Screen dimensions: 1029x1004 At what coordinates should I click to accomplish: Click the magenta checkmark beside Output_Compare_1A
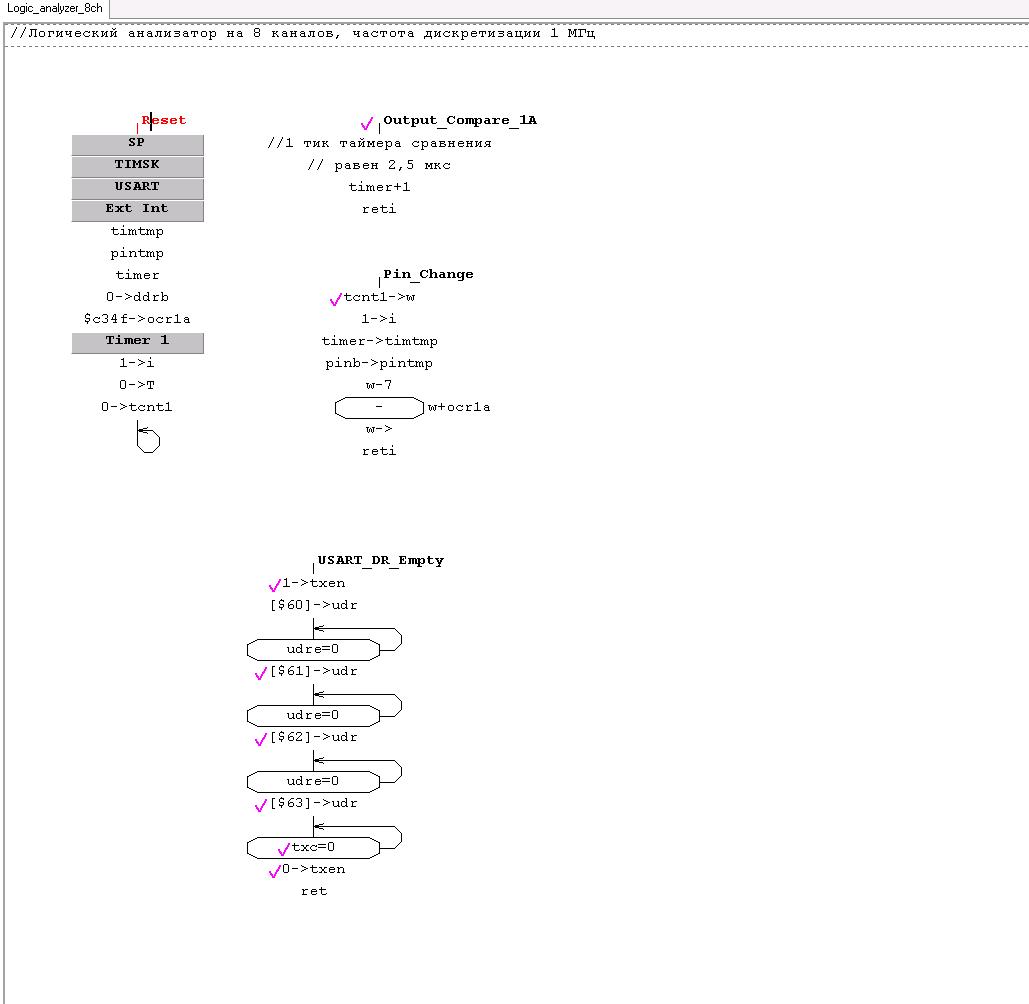[x=367, y=124]
